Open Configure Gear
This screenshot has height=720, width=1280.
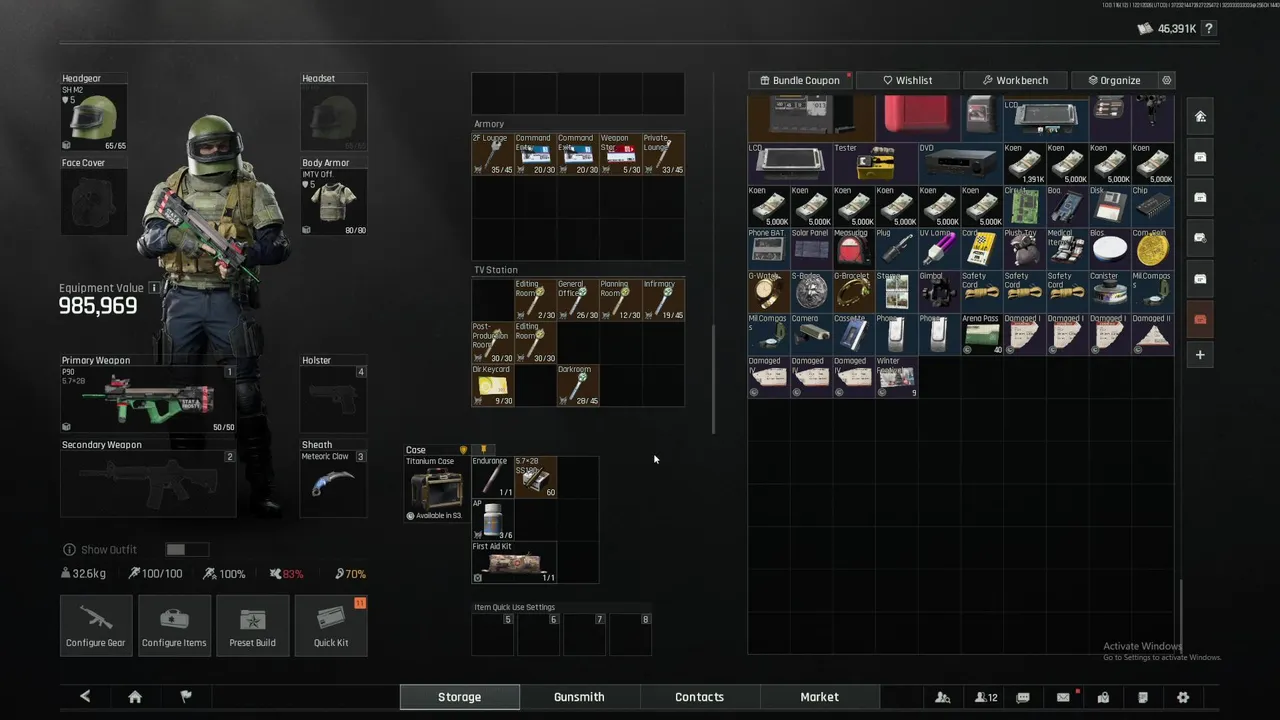[x=96, y=626]
